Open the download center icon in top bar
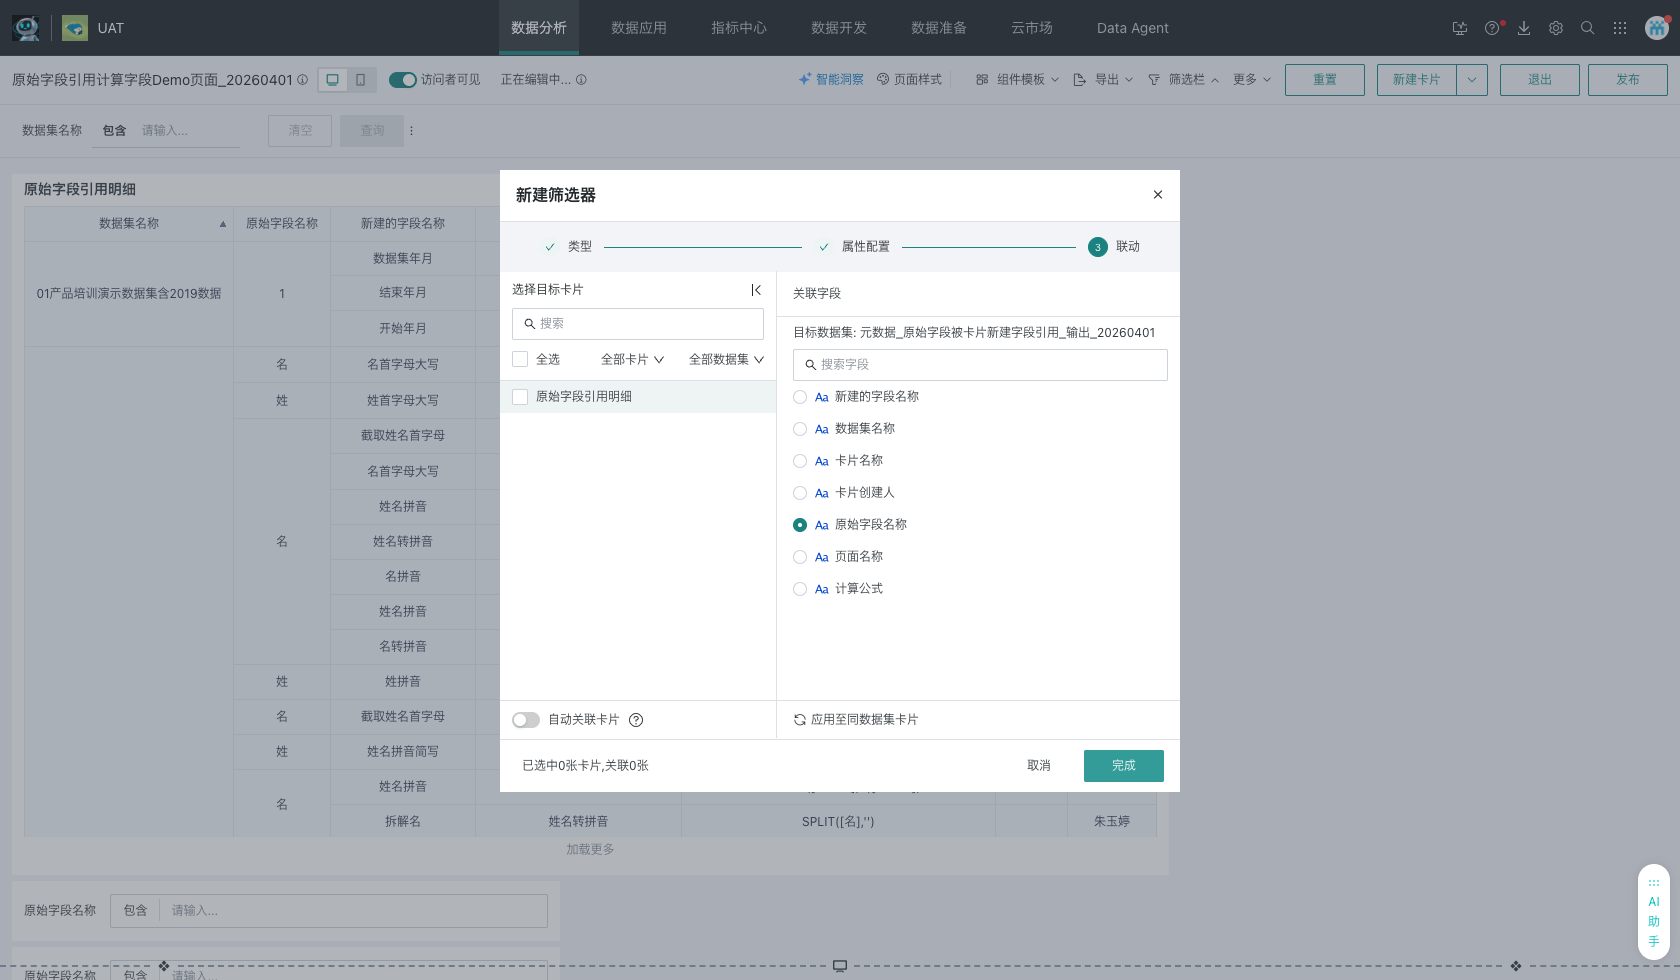The width and height of the screenshot is (1680, 980). (x=1524, y=28)
